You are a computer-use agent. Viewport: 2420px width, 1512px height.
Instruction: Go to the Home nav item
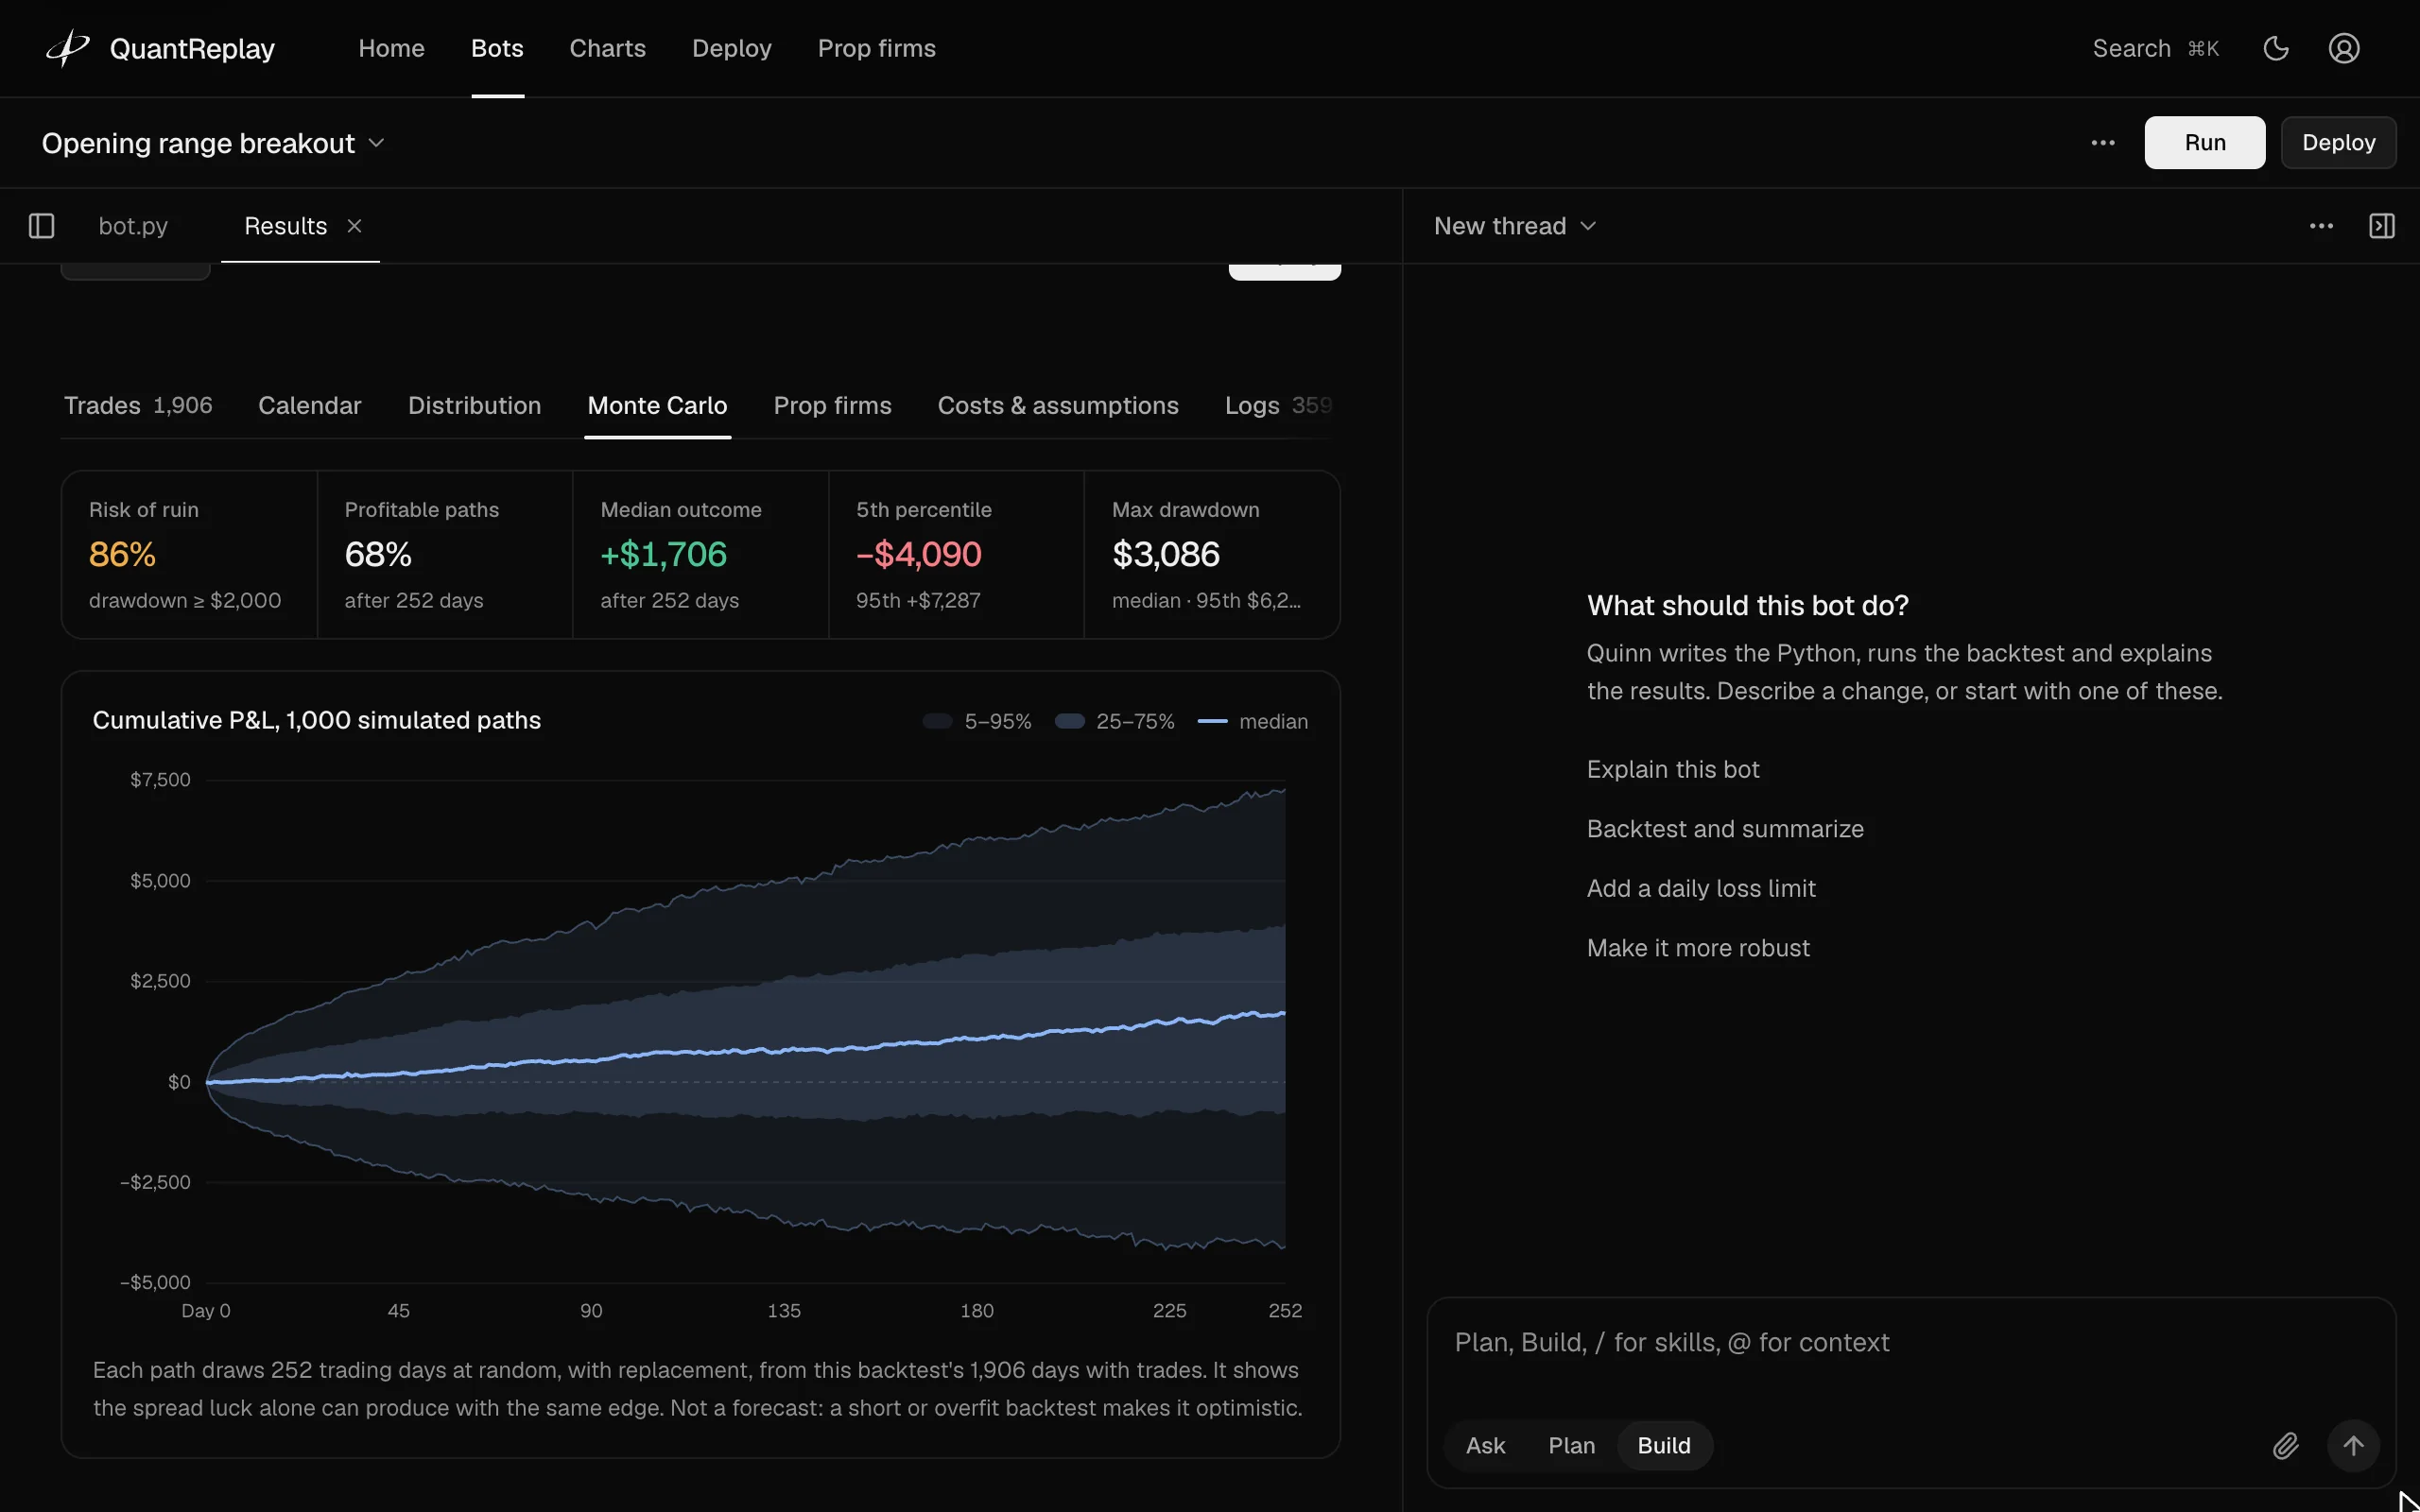(x=391, y=48)
